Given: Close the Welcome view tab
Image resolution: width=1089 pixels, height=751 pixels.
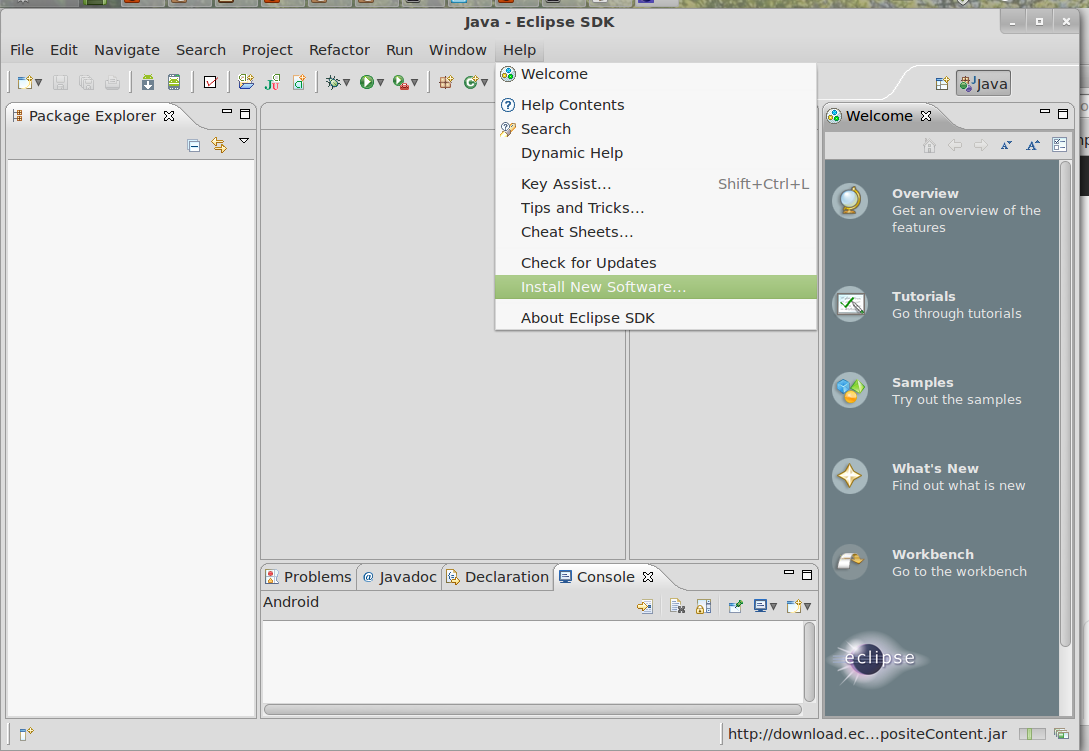Looking at the screenshot, I should point(926,116).
